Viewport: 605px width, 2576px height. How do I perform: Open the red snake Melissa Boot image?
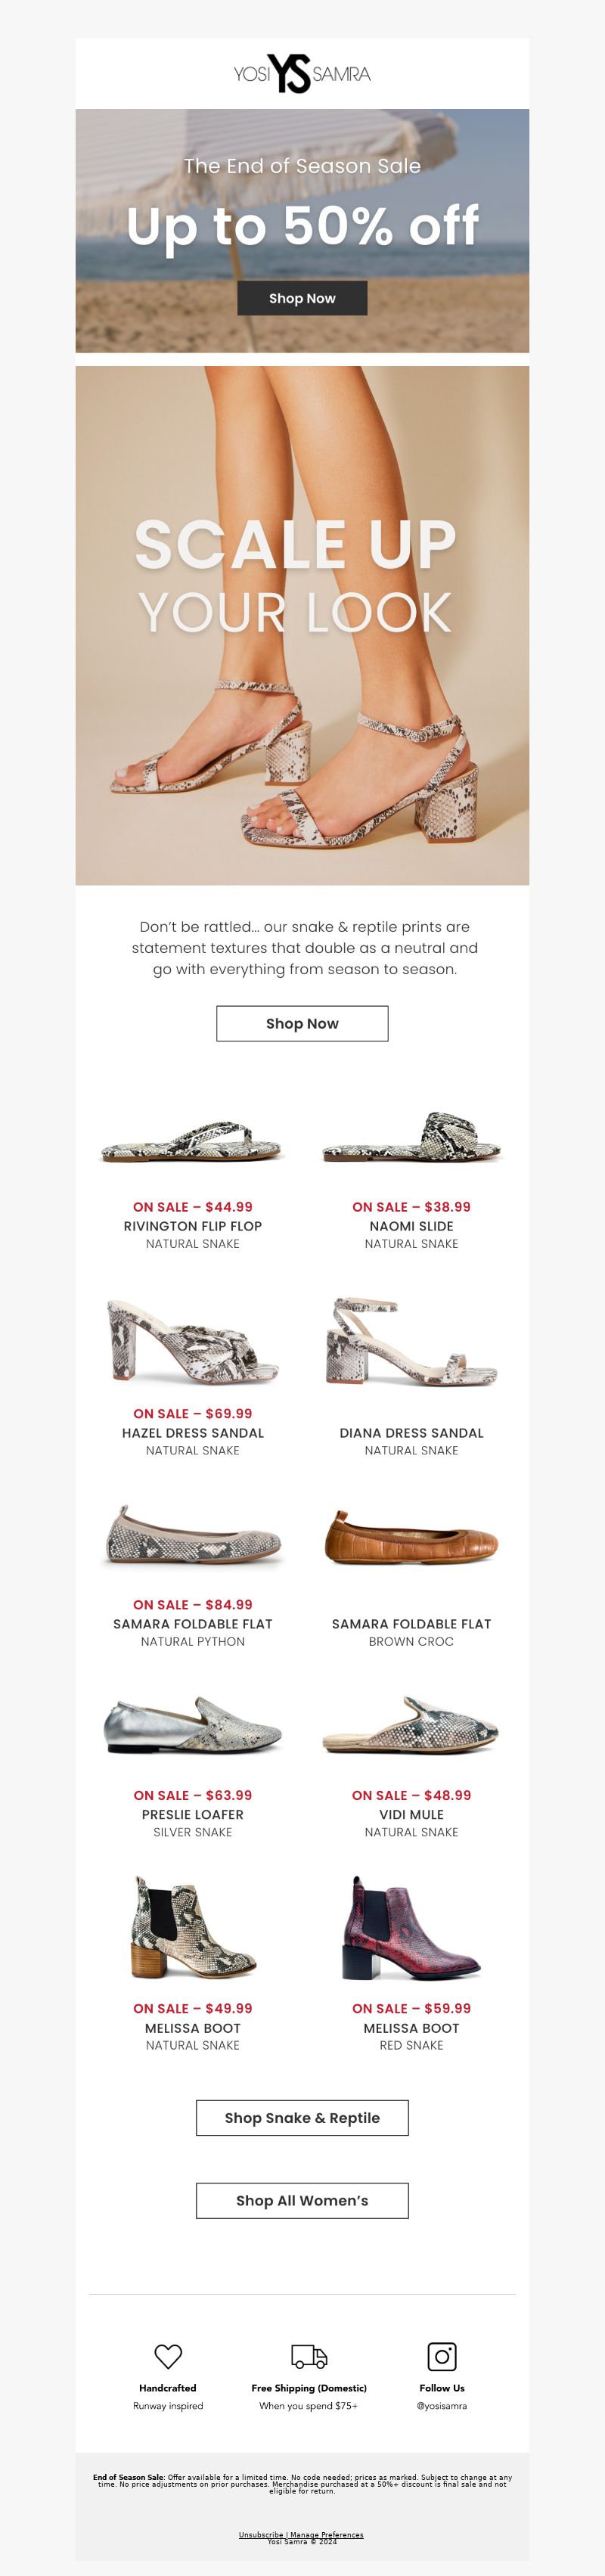411,1928
